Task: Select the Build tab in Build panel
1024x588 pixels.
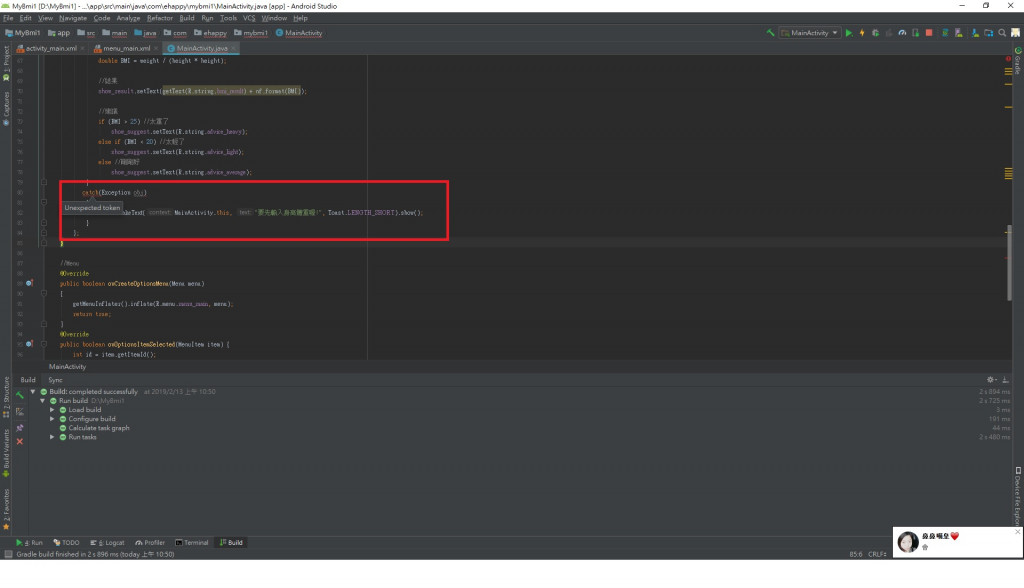Action: (x=28, y=380)
